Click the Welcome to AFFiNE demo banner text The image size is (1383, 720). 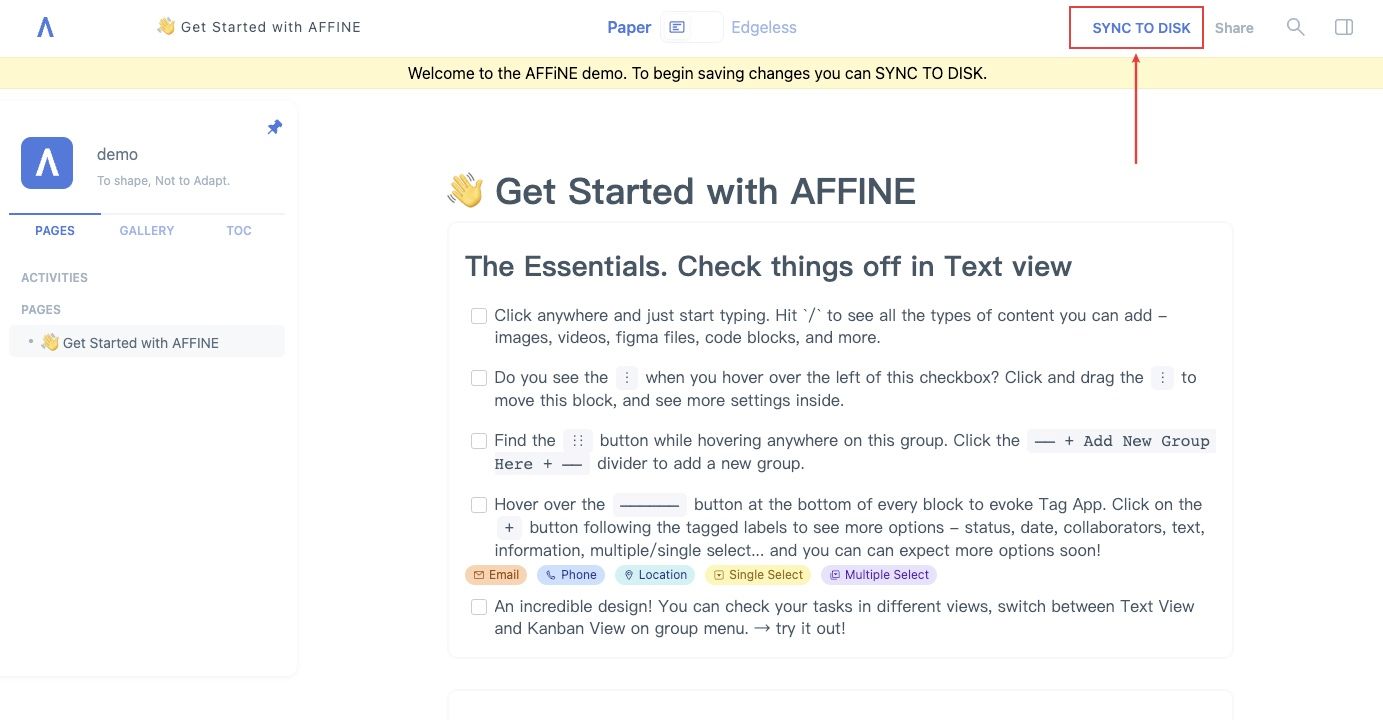point(697,73)
